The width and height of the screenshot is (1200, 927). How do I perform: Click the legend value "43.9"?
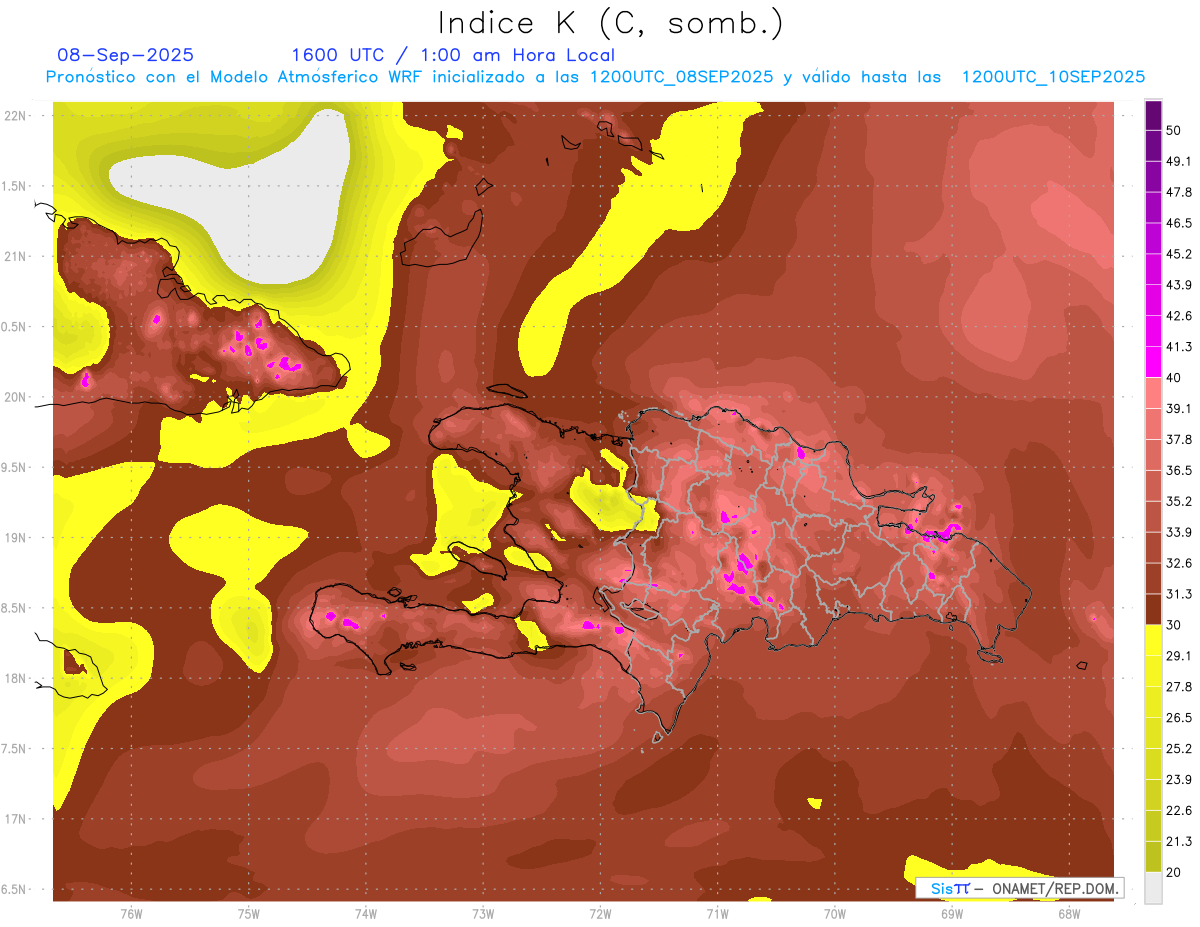click(x=1178, y=285)
